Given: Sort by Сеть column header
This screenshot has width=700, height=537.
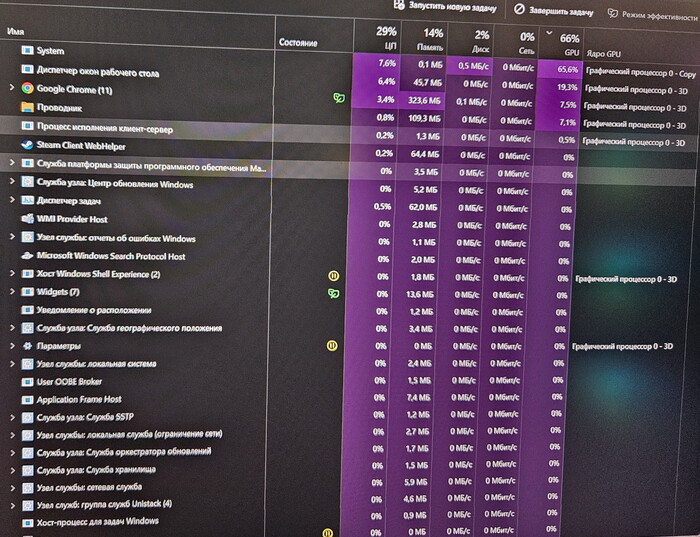Looking at the screenshot, I should click(x=516, y=43).
